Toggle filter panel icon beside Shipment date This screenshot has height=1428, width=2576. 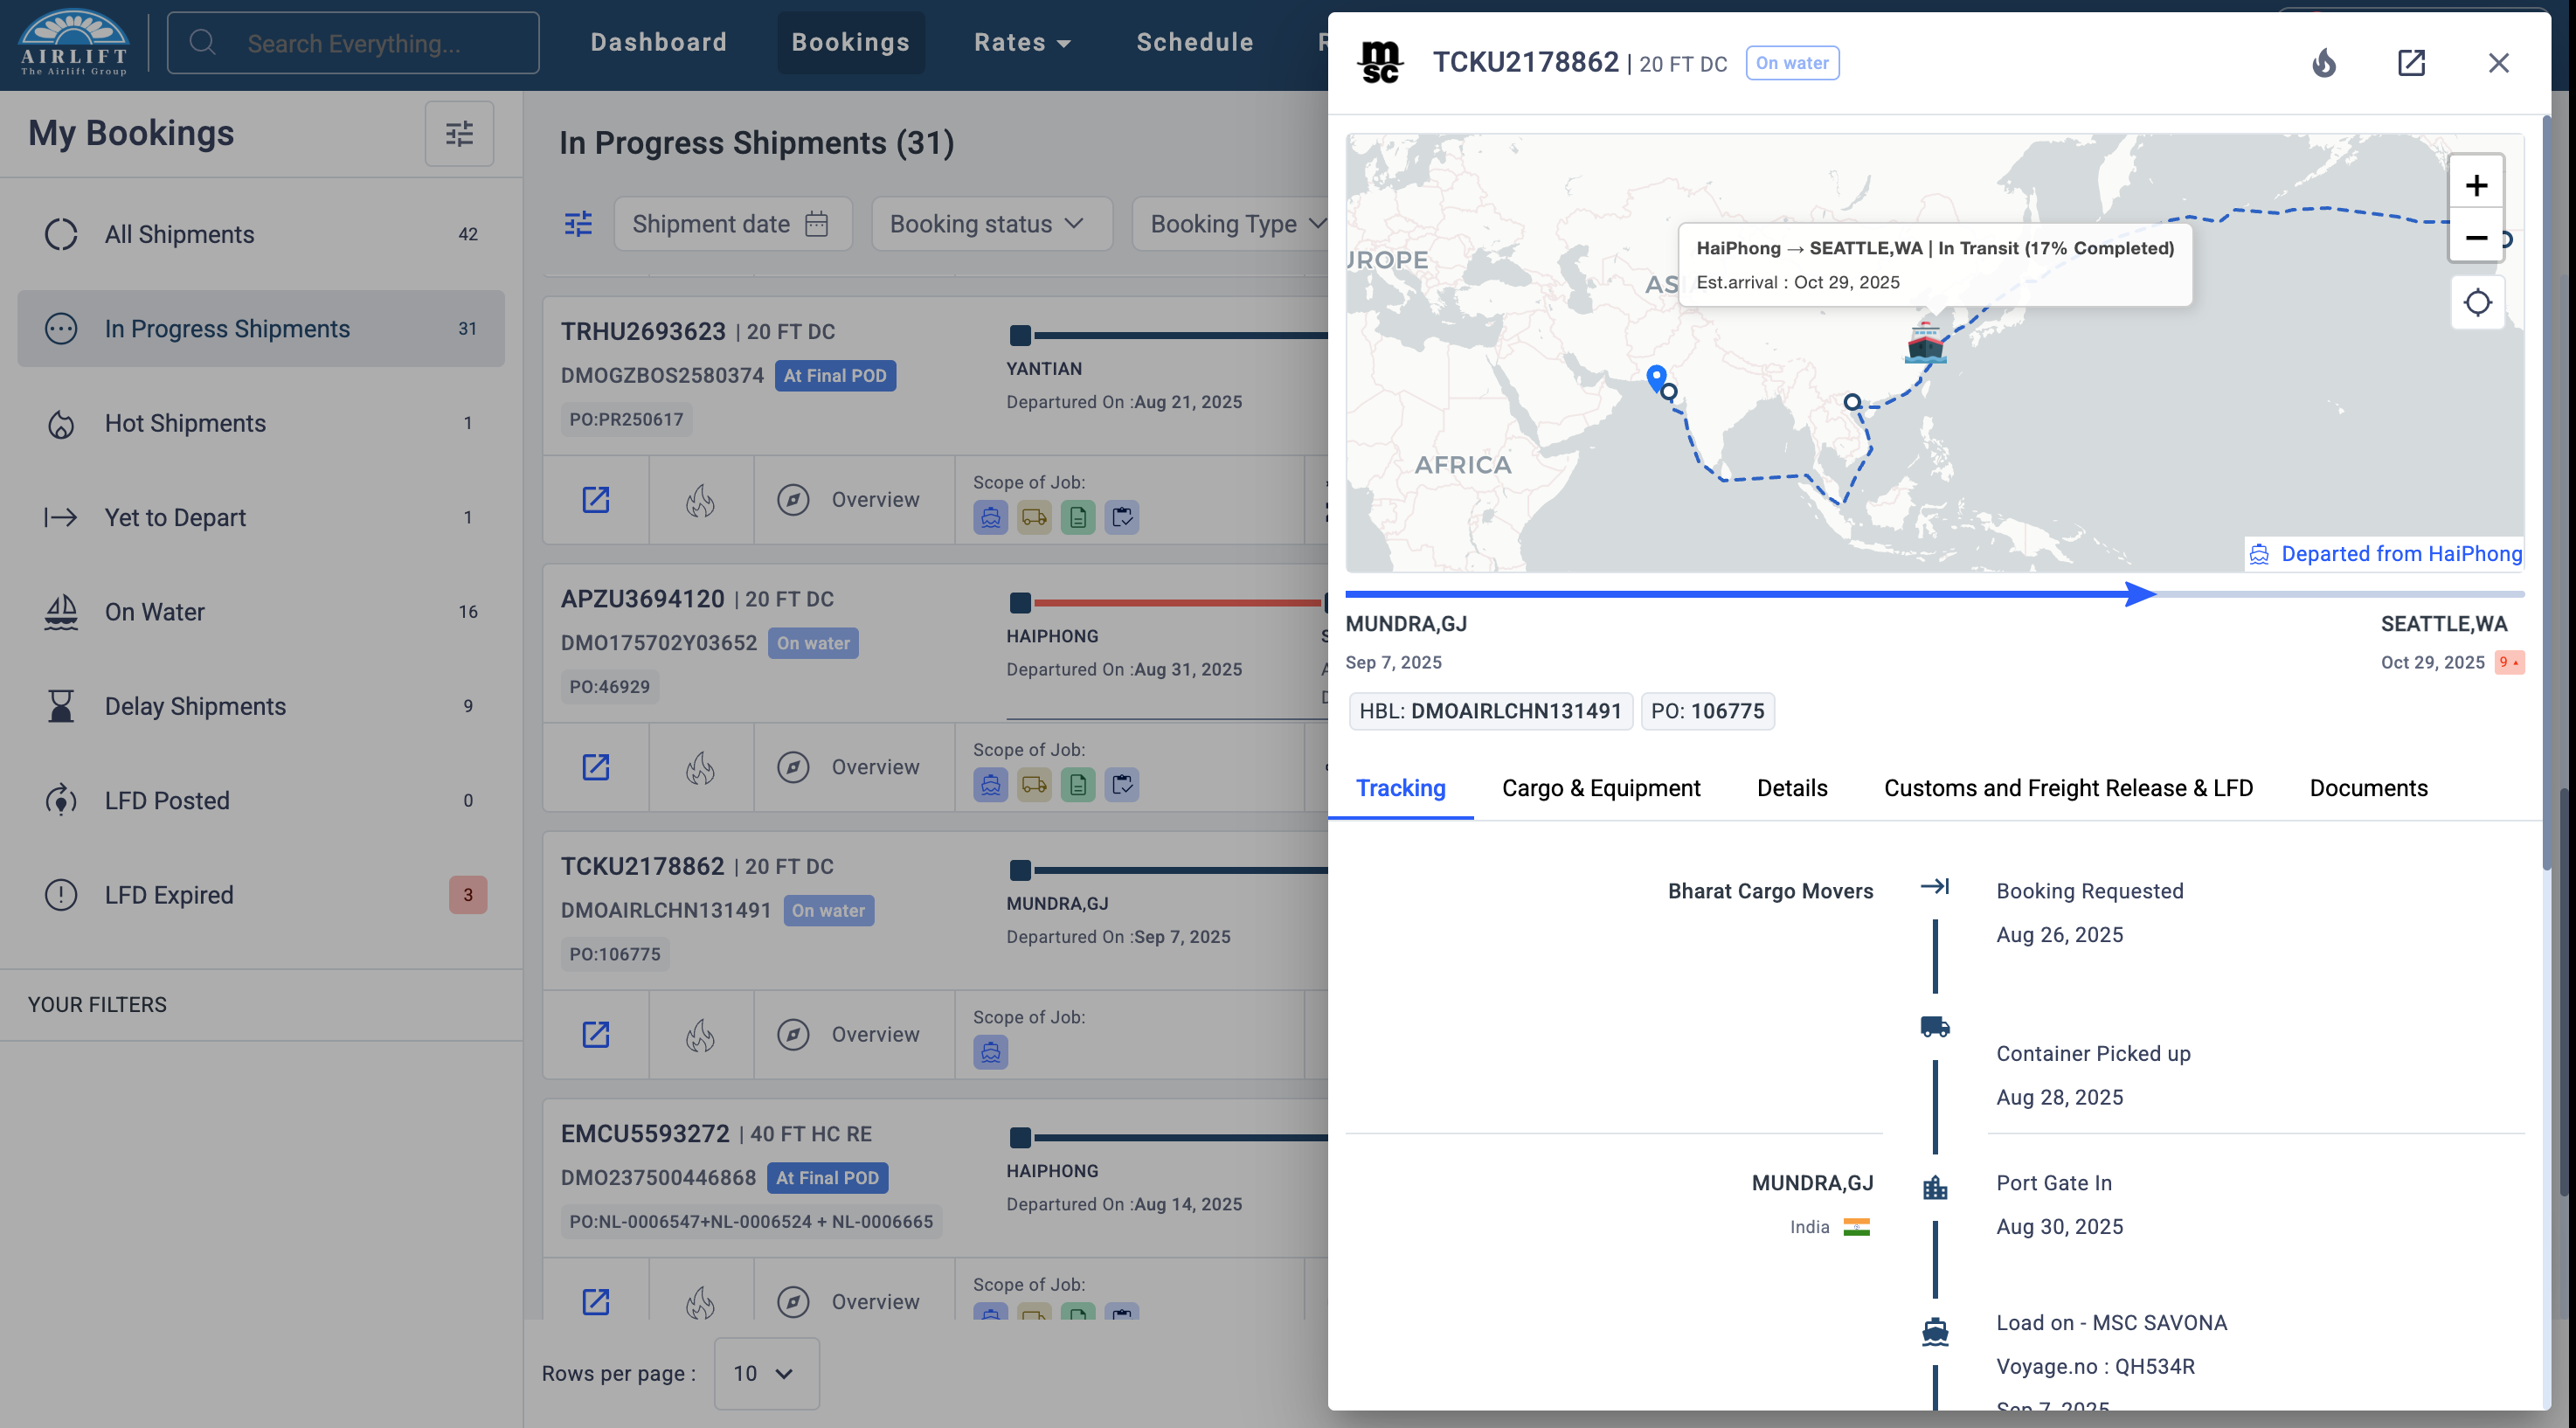578,224
